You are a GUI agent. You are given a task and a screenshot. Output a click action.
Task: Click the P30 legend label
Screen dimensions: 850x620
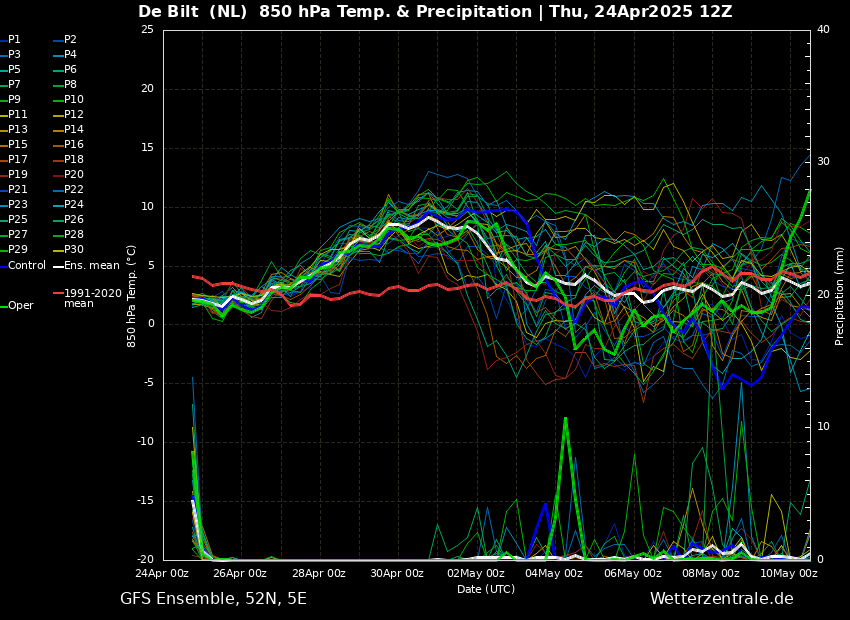[74, 250]
